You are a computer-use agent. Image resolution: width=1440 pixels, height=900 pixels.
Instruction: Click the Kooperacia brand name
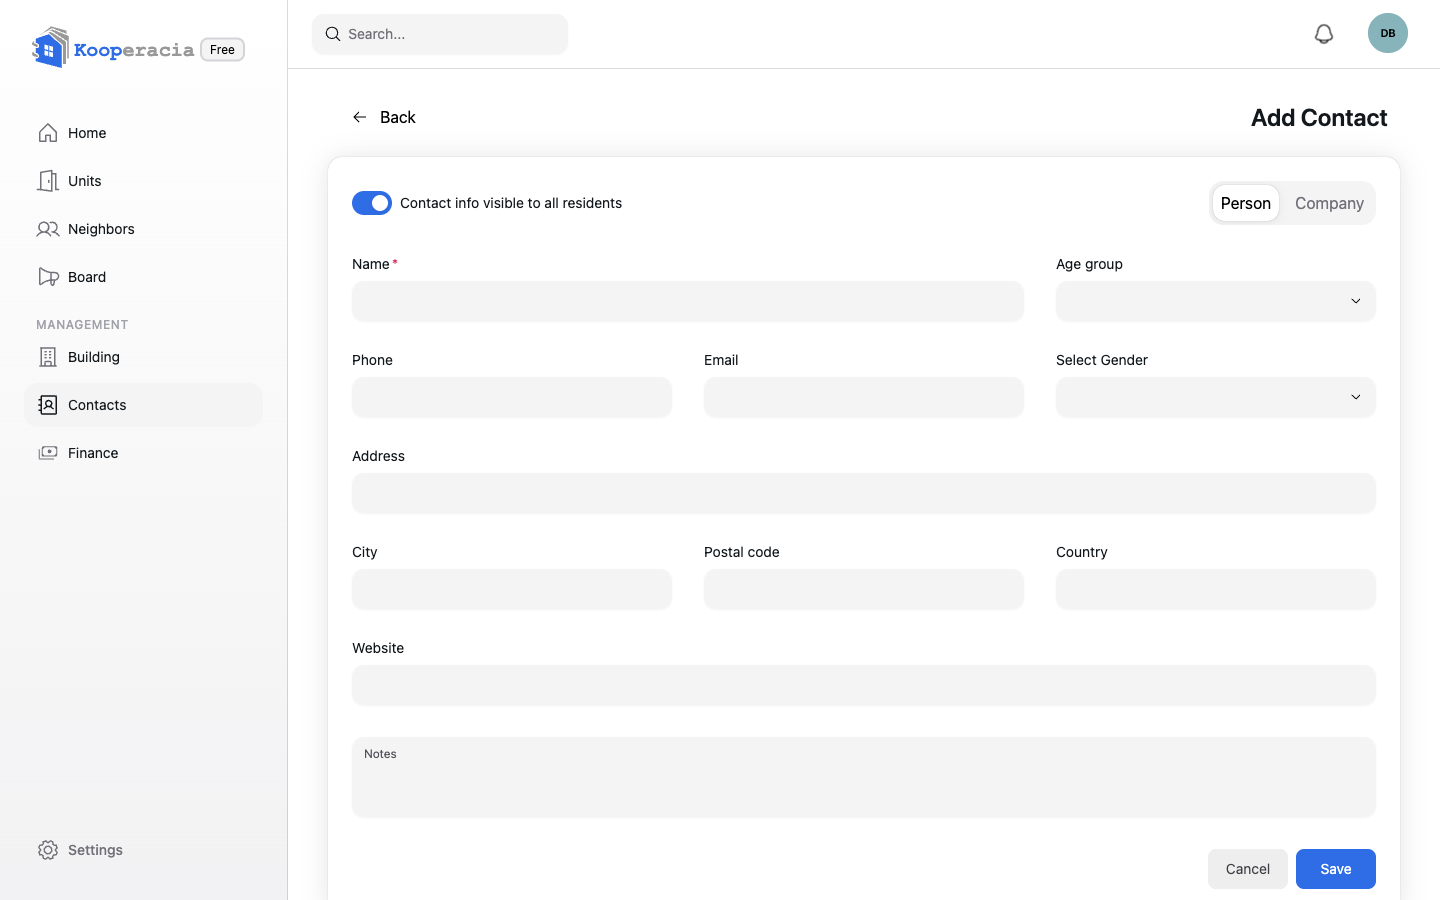[x=134, y=50]
